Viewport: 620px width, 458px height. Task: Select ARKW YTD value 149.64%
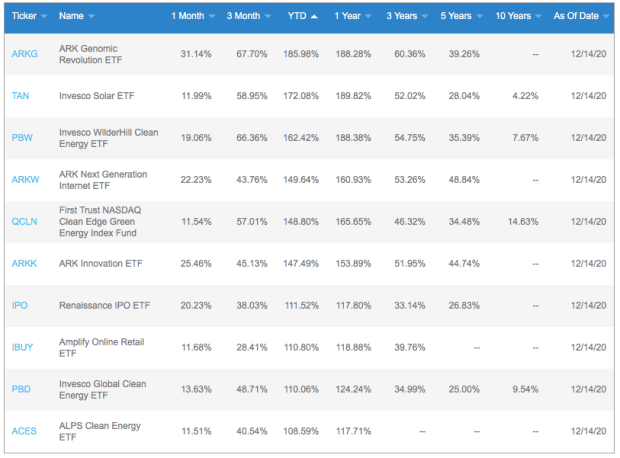tap(301, 180)
